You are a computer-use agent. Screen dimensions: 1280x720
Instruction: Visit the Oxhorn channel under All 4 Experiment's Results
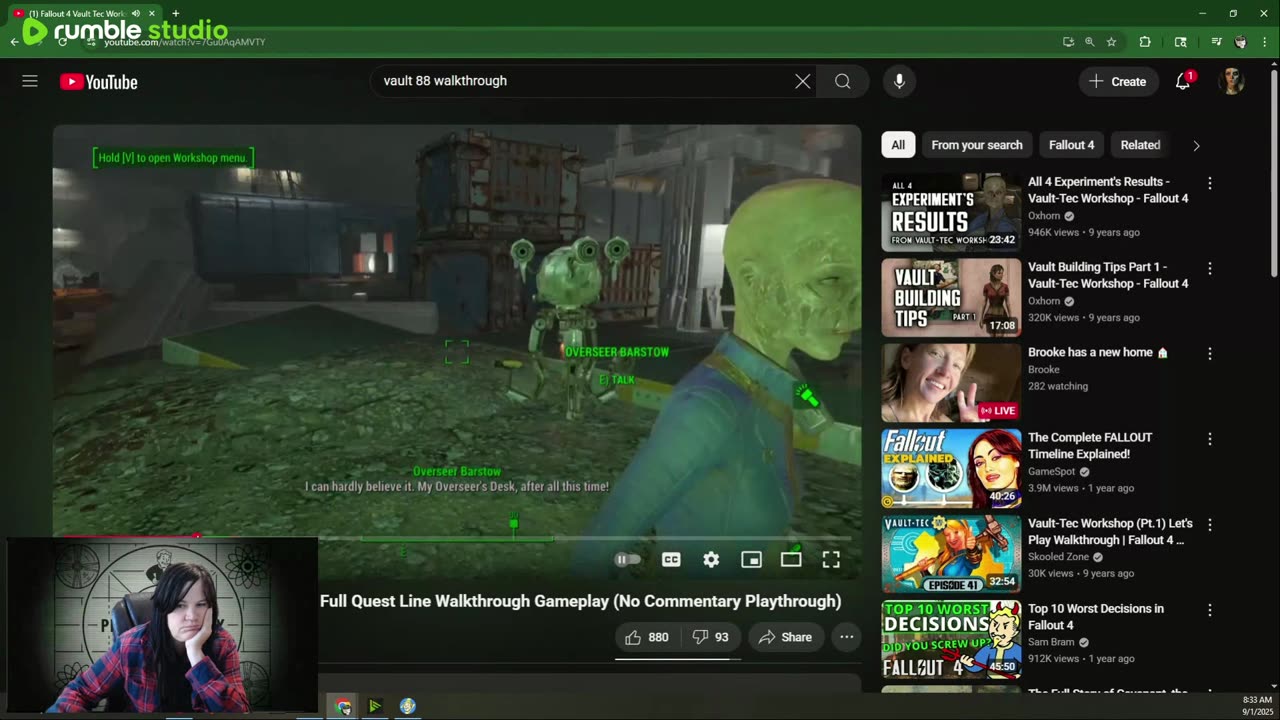[1044, 215]
